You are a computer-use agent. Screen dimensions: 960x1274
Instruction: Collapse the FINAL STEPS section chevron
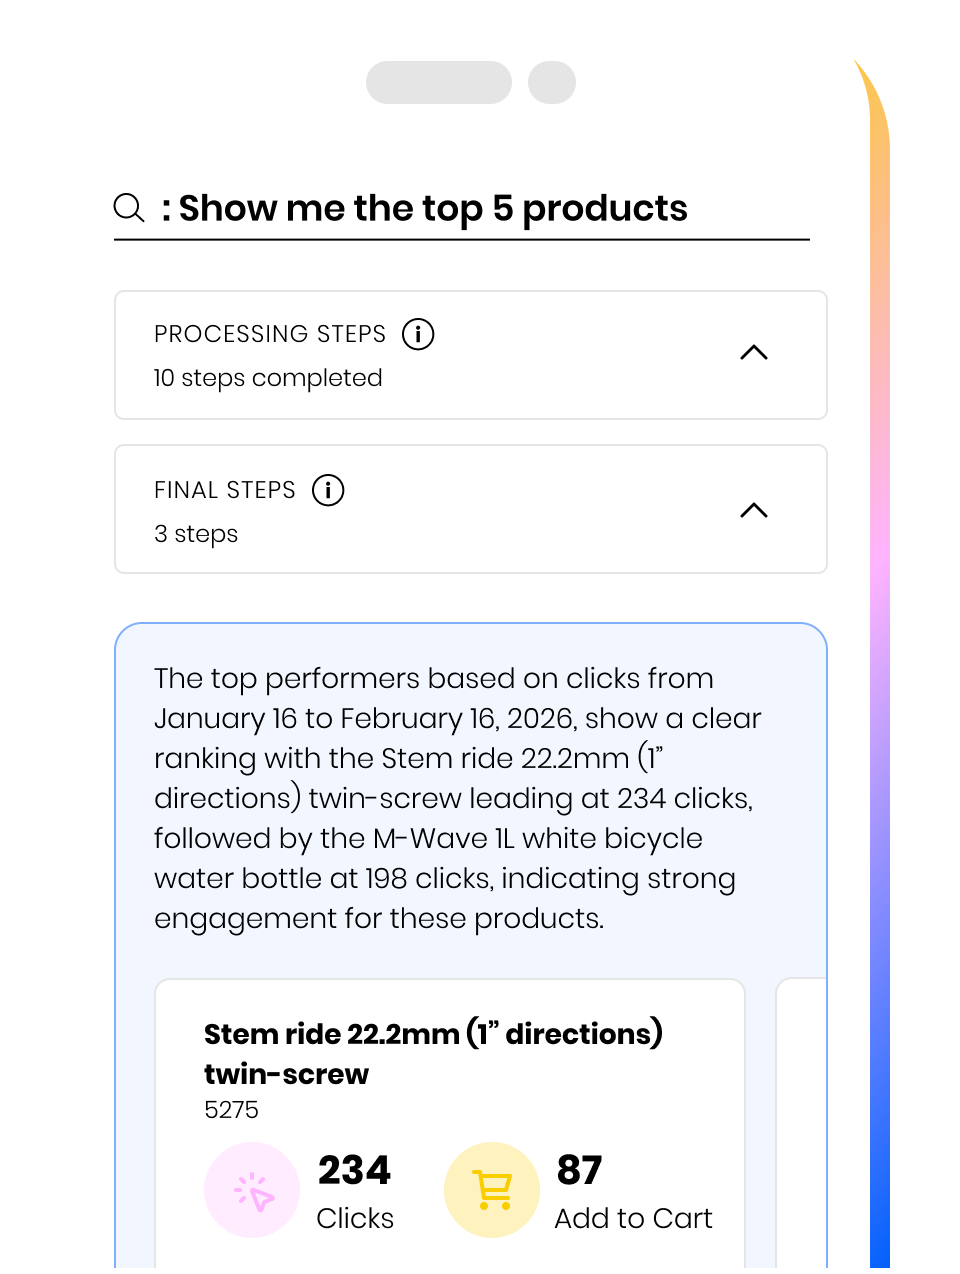[753, 511]
